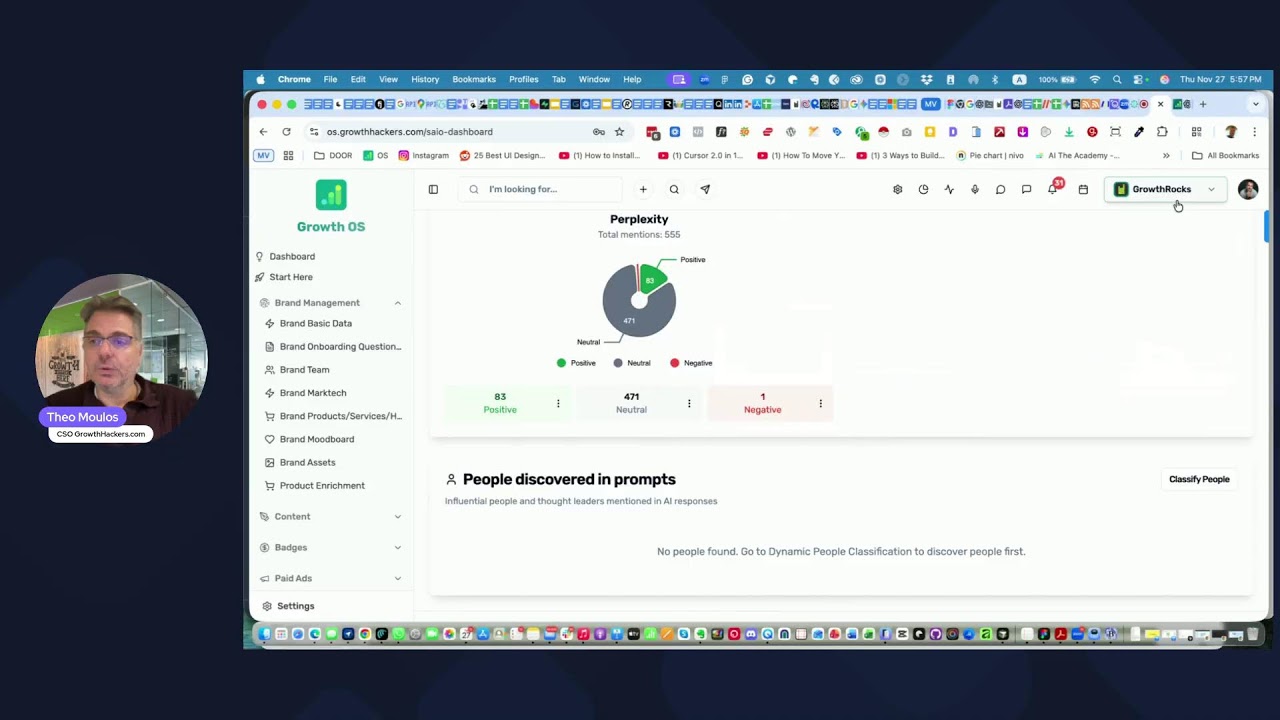Open Start Here in sidebar
1280x720 pixels.
[x=290, y=277]
